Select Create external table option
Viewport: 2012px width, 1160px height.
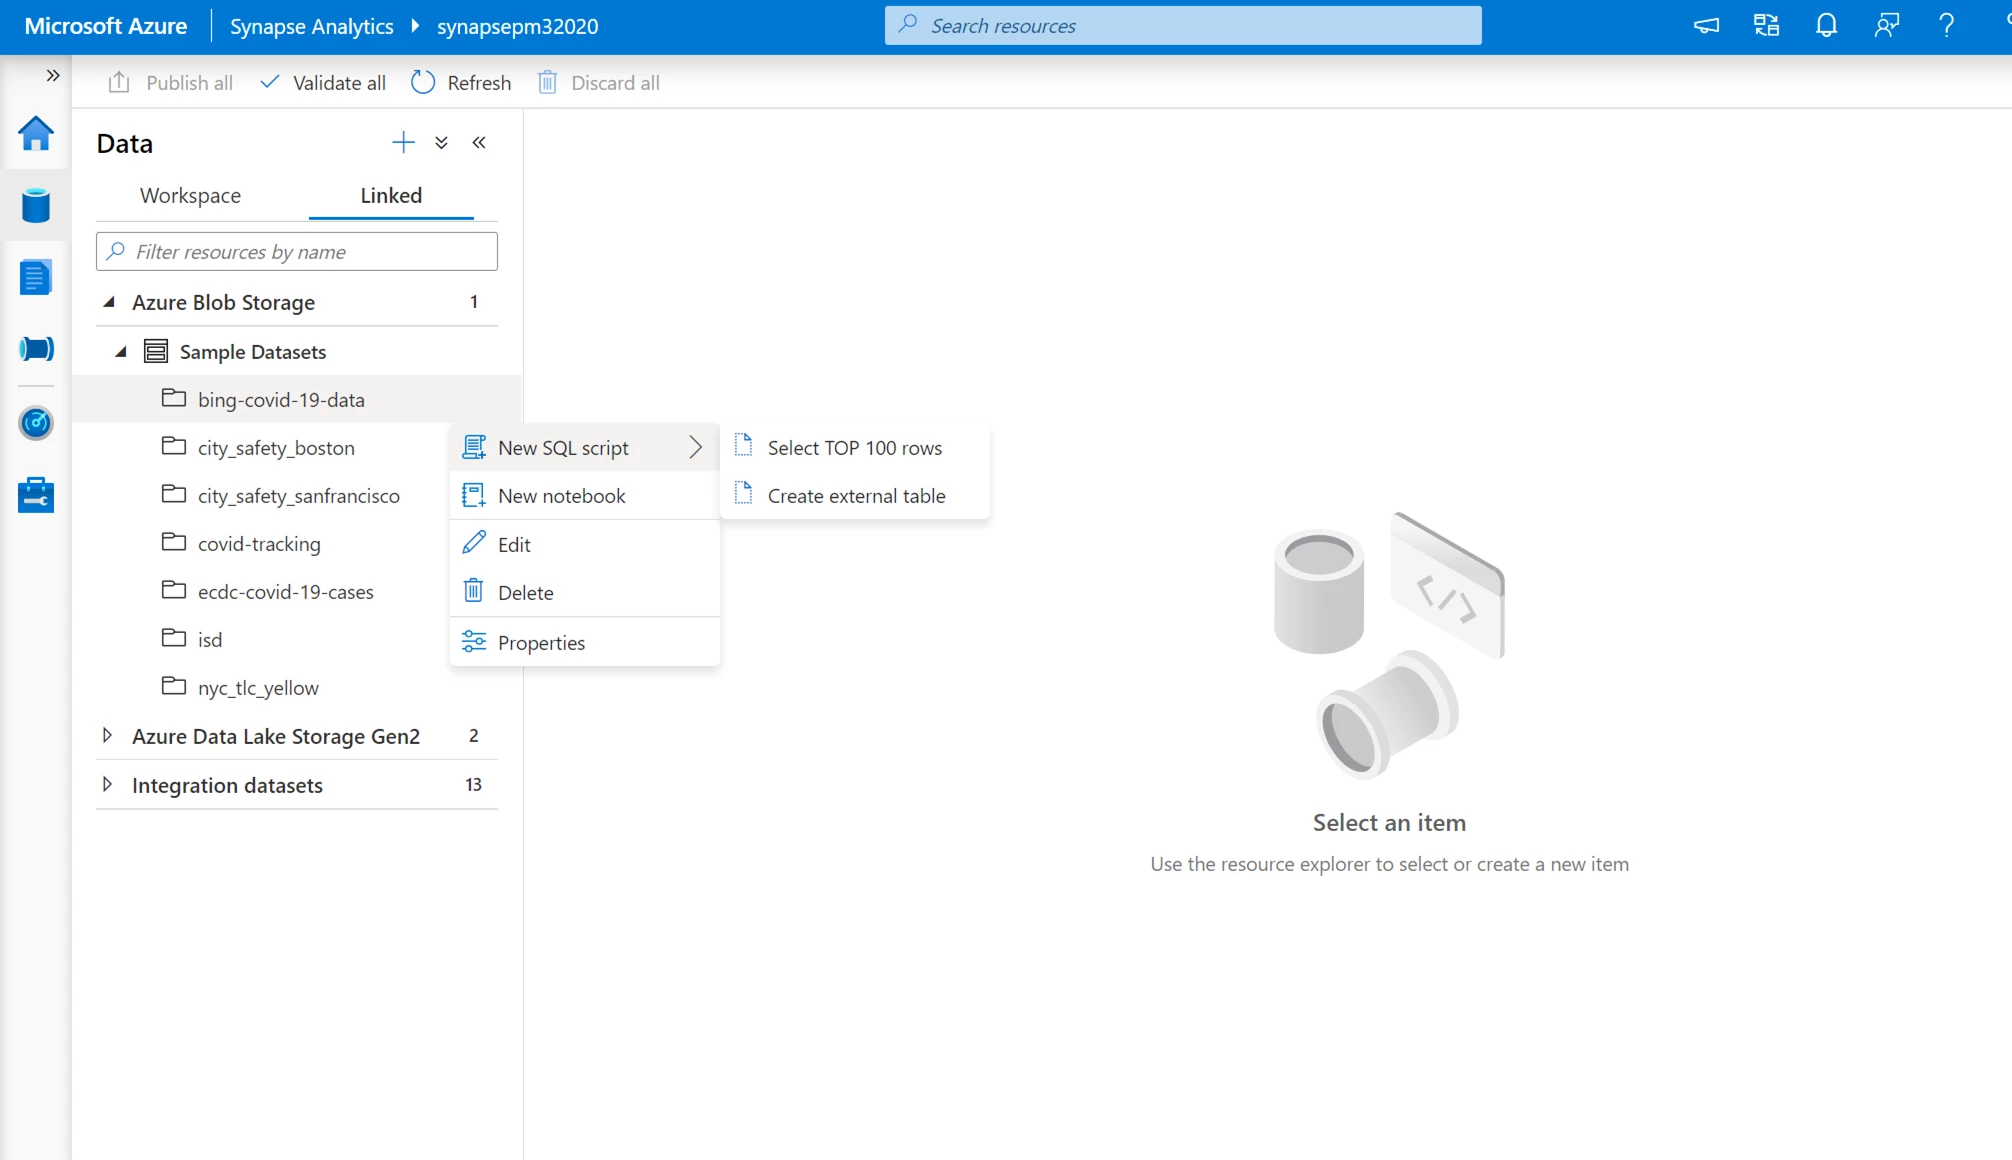[855, 495]
